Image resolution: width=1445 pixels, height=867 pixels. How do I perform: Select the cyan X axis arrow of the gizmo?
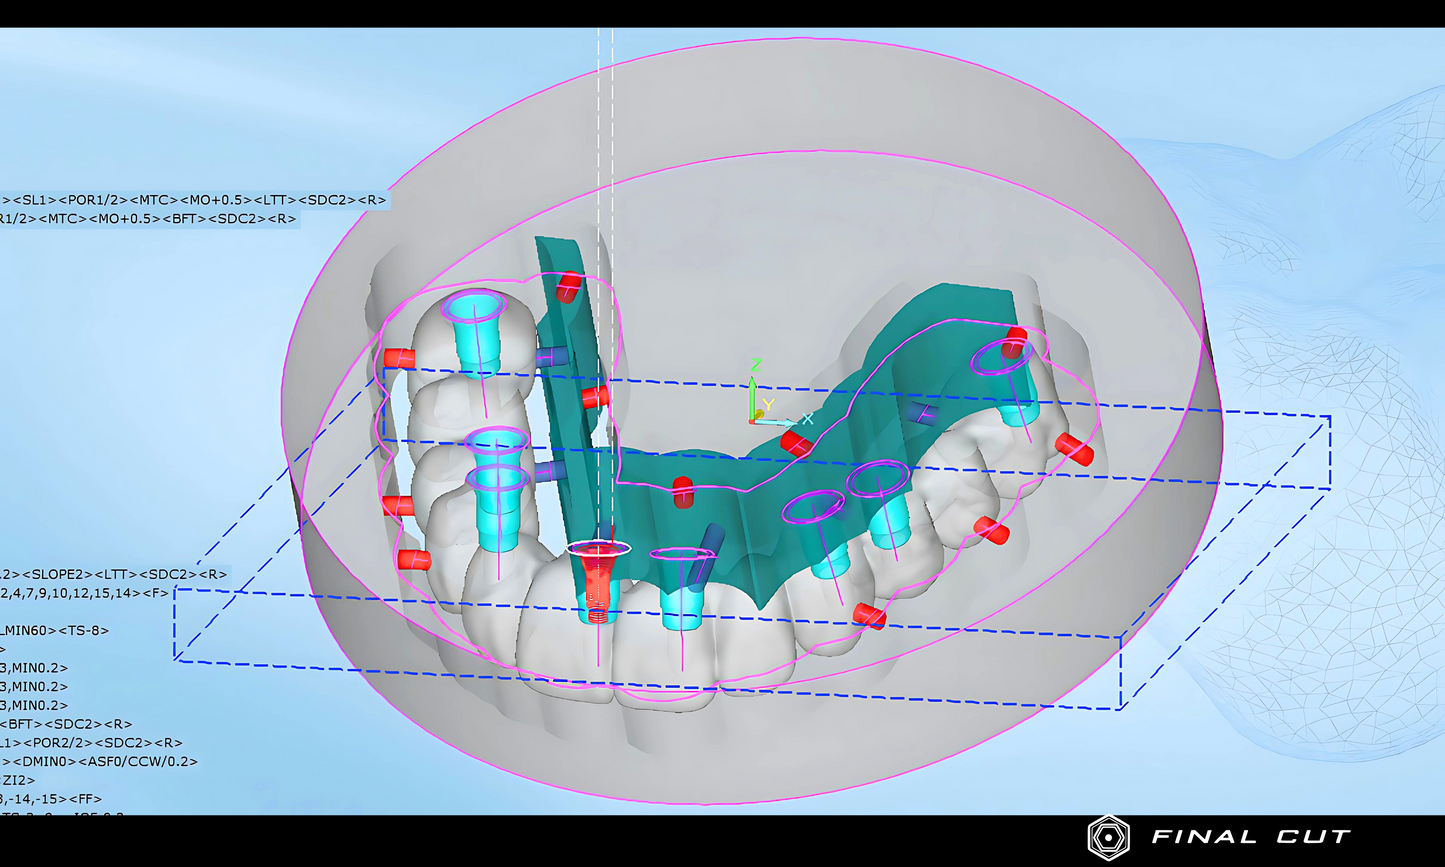pos(785,422)
